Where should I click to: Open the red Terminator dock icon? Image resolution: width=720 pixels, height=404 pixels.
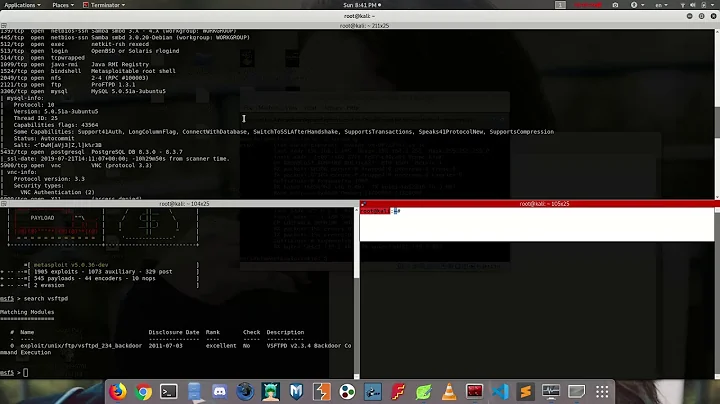point(474,392)
